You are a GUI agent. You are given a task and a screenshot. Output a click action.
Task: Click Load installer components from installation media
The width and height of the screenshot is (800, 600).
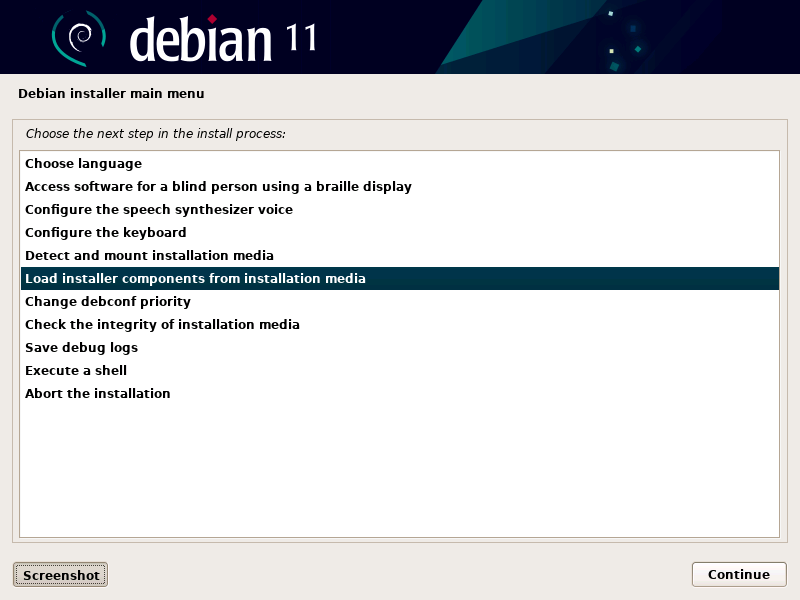(399, 279)
